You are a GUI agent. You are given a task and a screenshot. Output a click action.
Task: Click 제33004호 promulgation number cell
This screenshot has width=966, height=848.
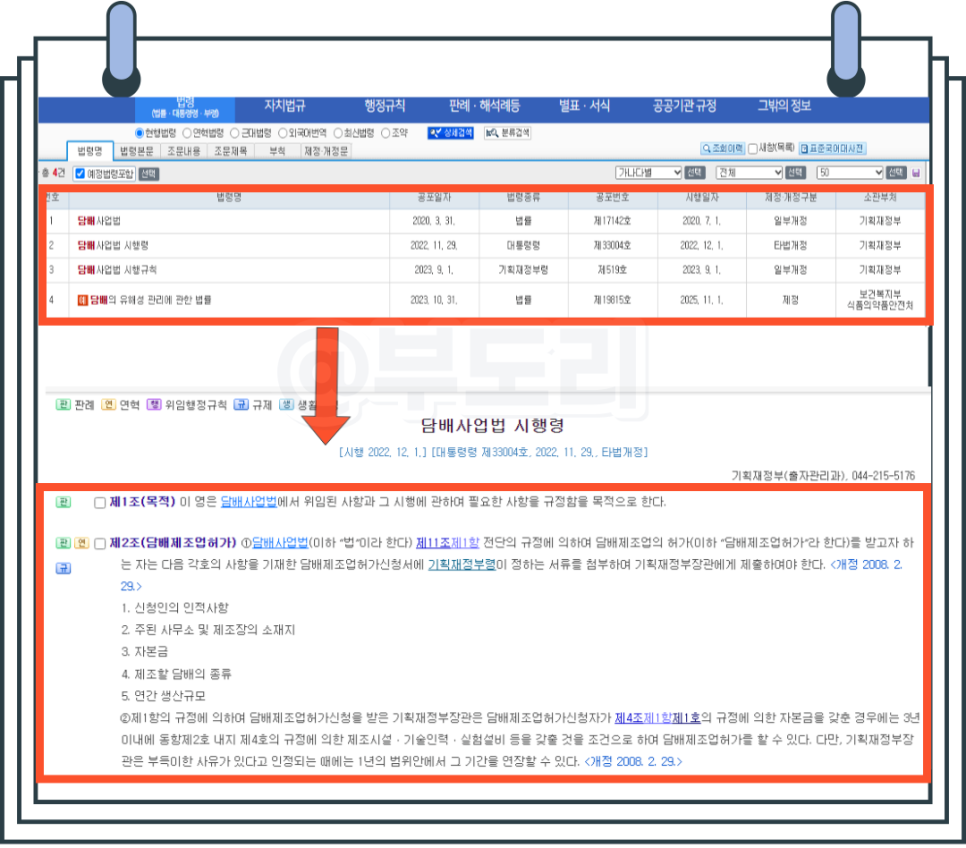point(612,245)
